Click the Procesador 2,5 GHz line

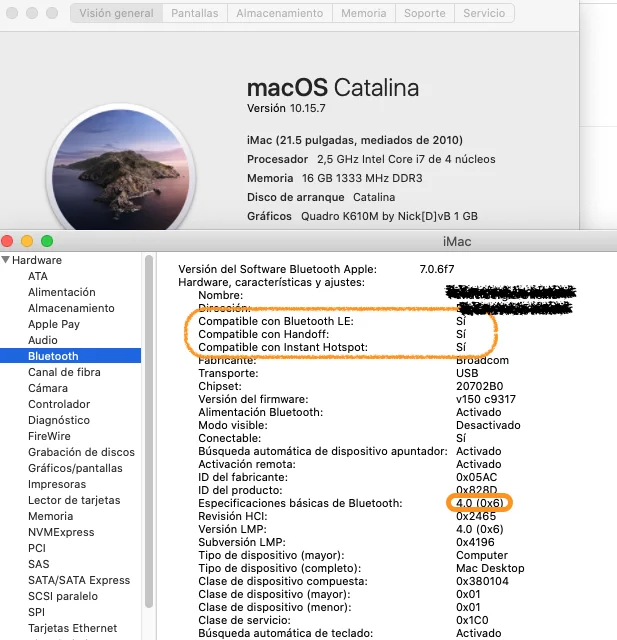371,159
